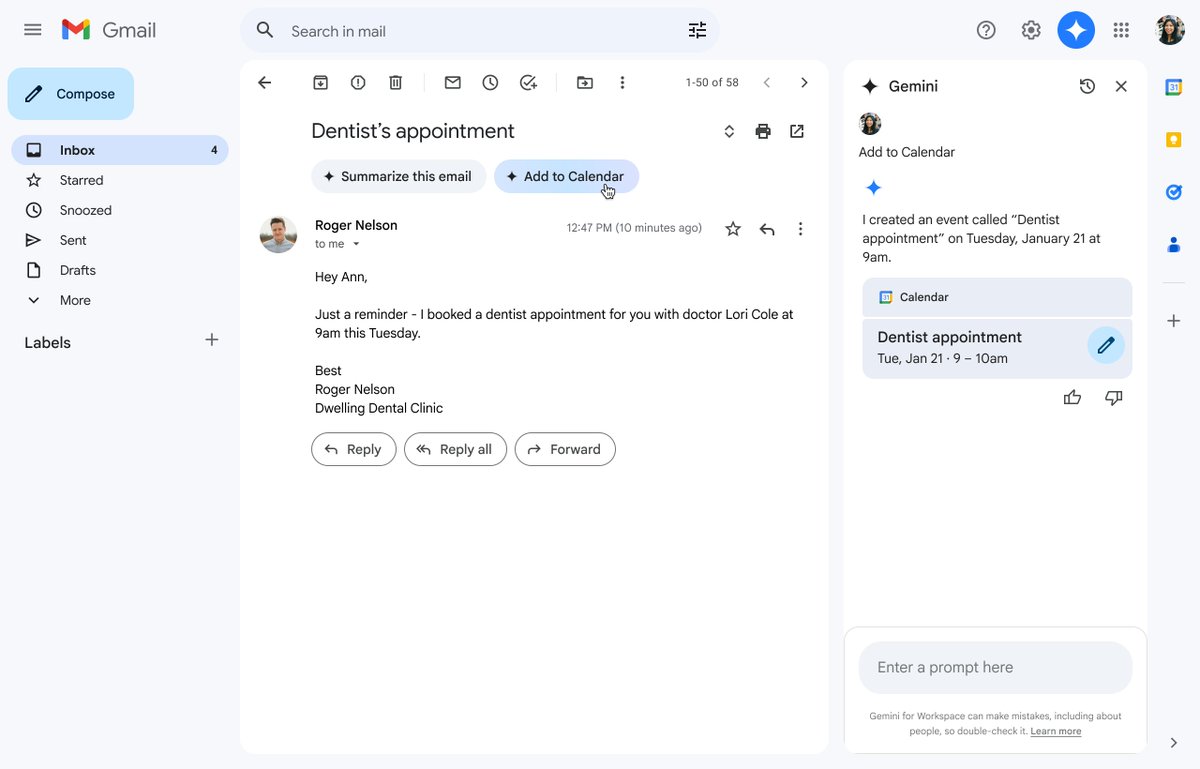The height and width of the screenshot is (769, 1200).
Task: Give thumbs down on Gemini's response
Action: tap(1113, 397)
